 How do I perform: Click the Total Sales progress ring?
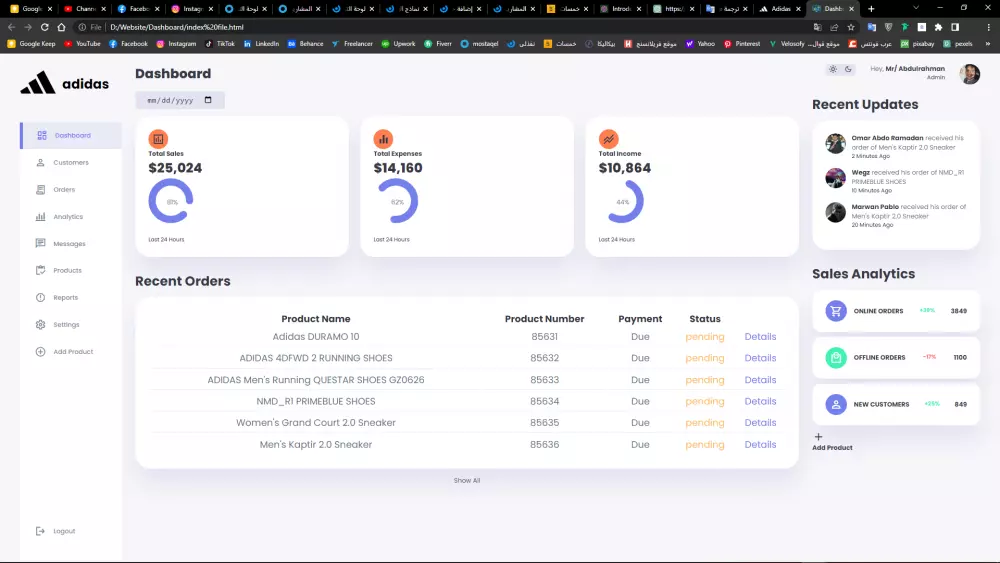[171, 201]
